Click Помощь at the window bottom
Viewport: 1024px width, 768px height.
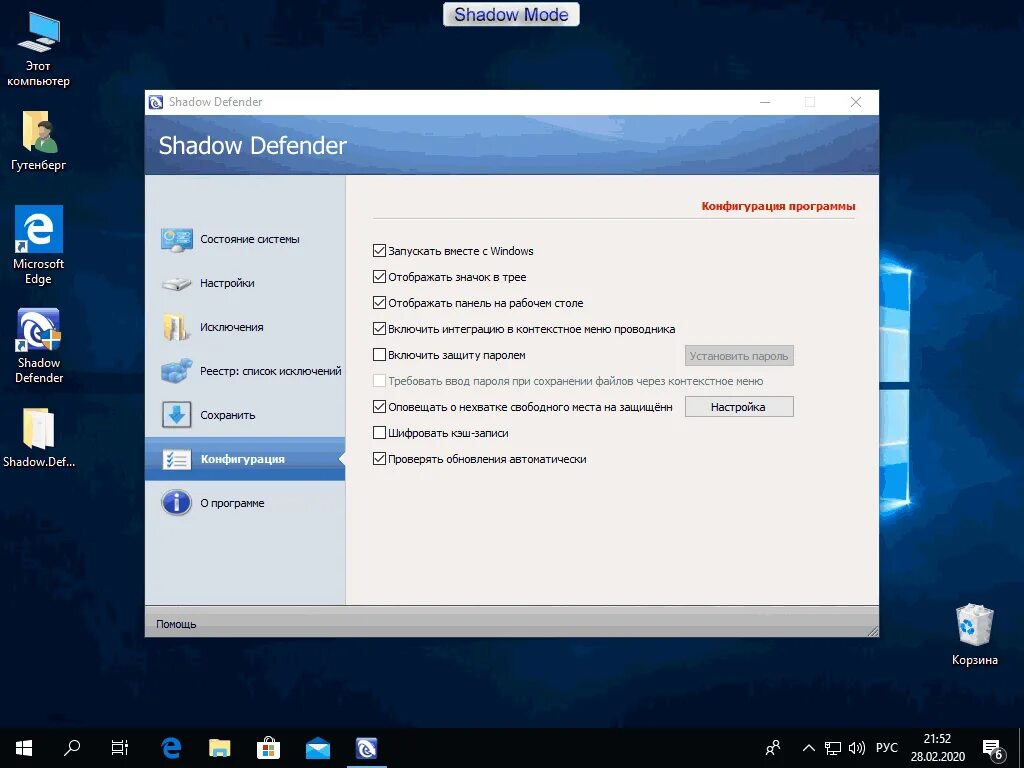176,623
